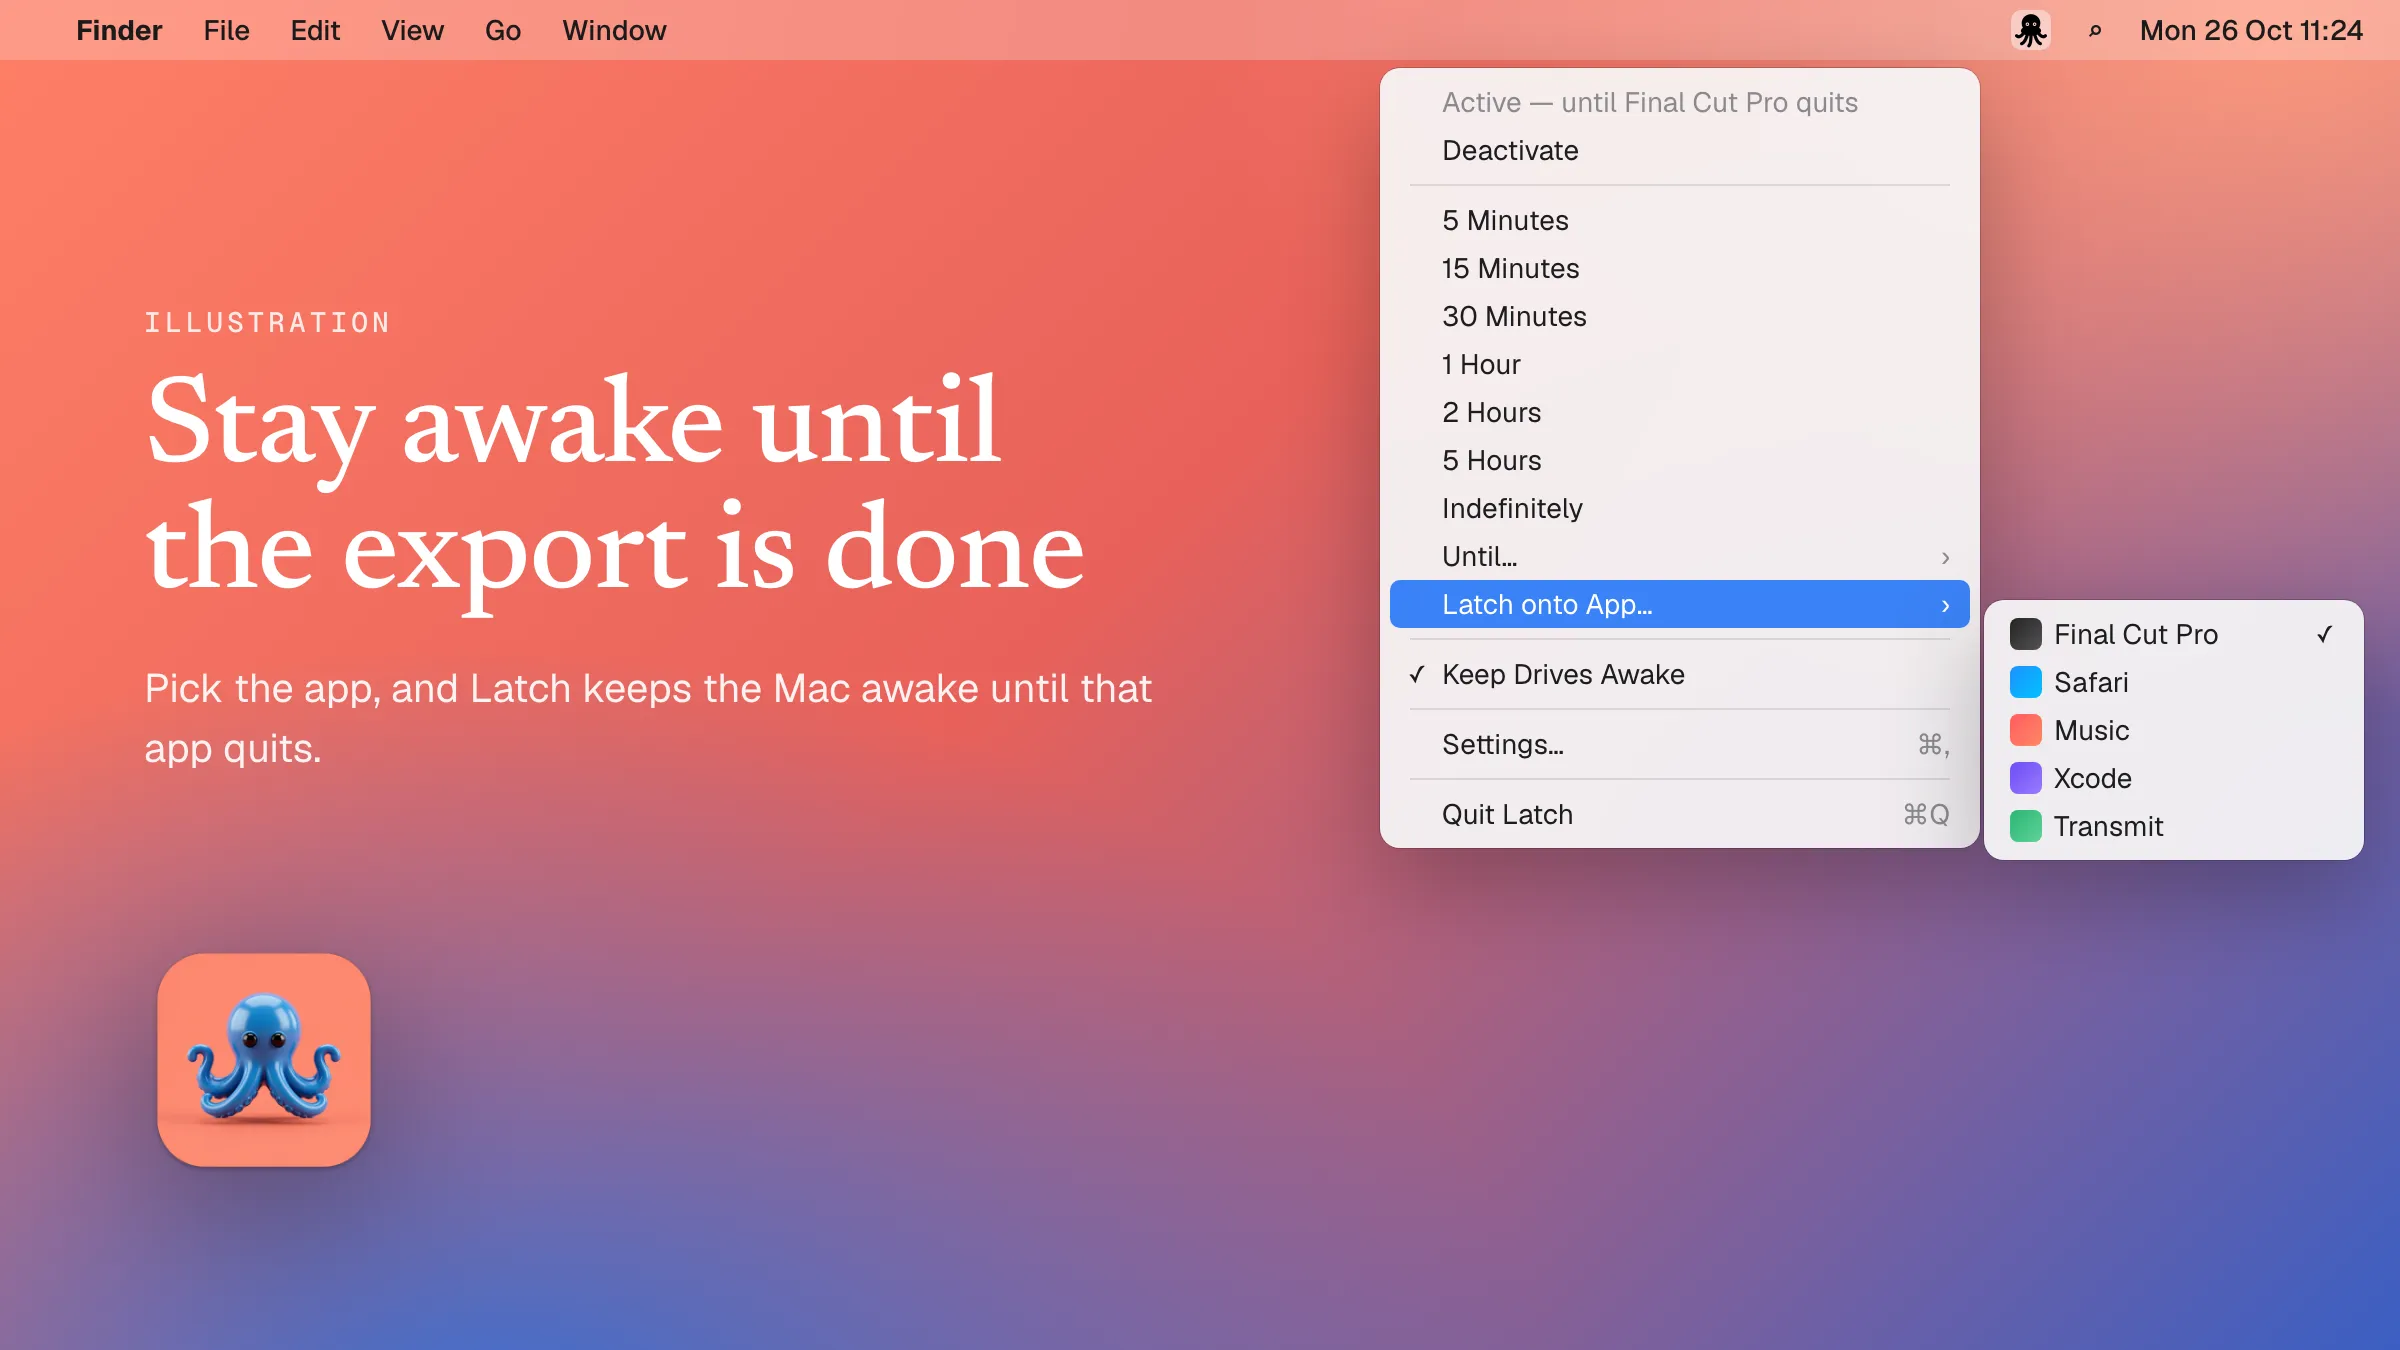Open the Go menu
Screen dimensions: 2400x1350
coord(503,30)
